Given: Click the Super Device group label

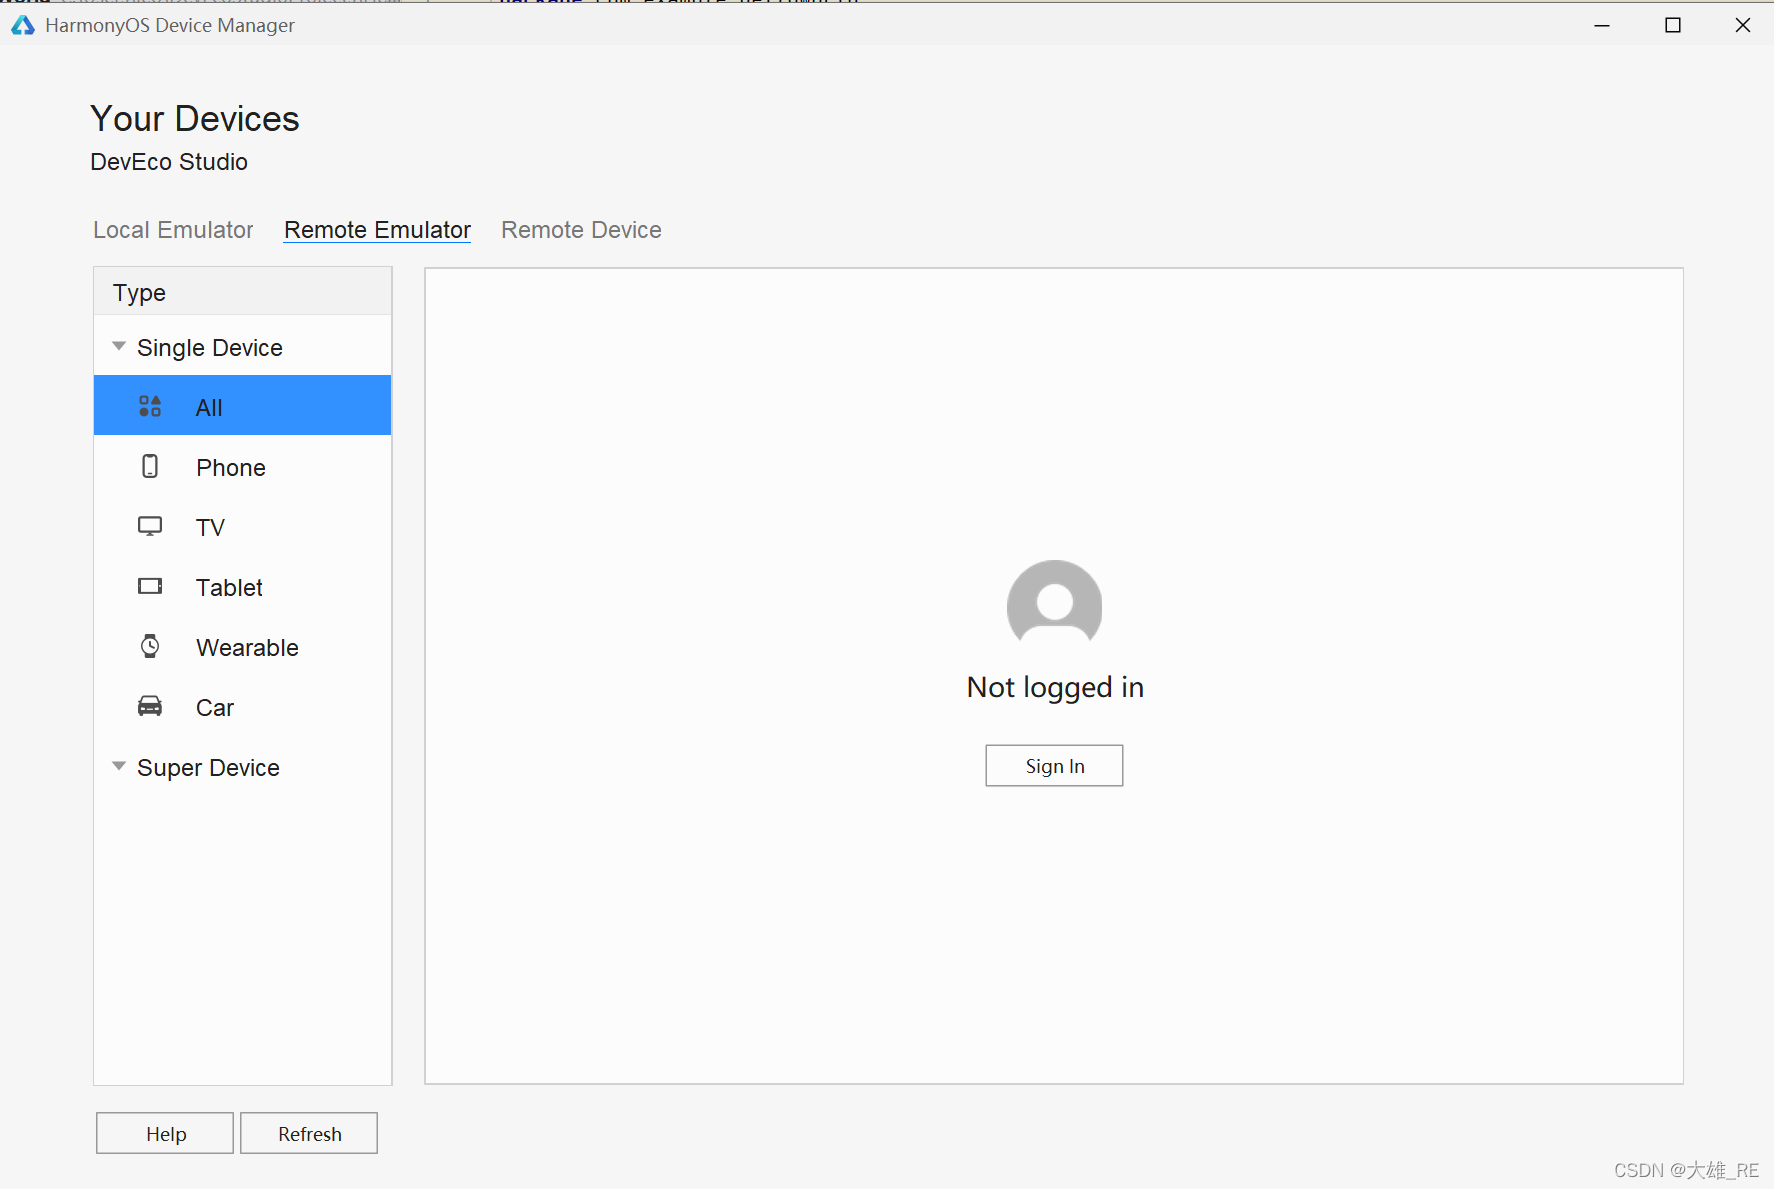Looking at the screenshot, I should coord(208,768).
